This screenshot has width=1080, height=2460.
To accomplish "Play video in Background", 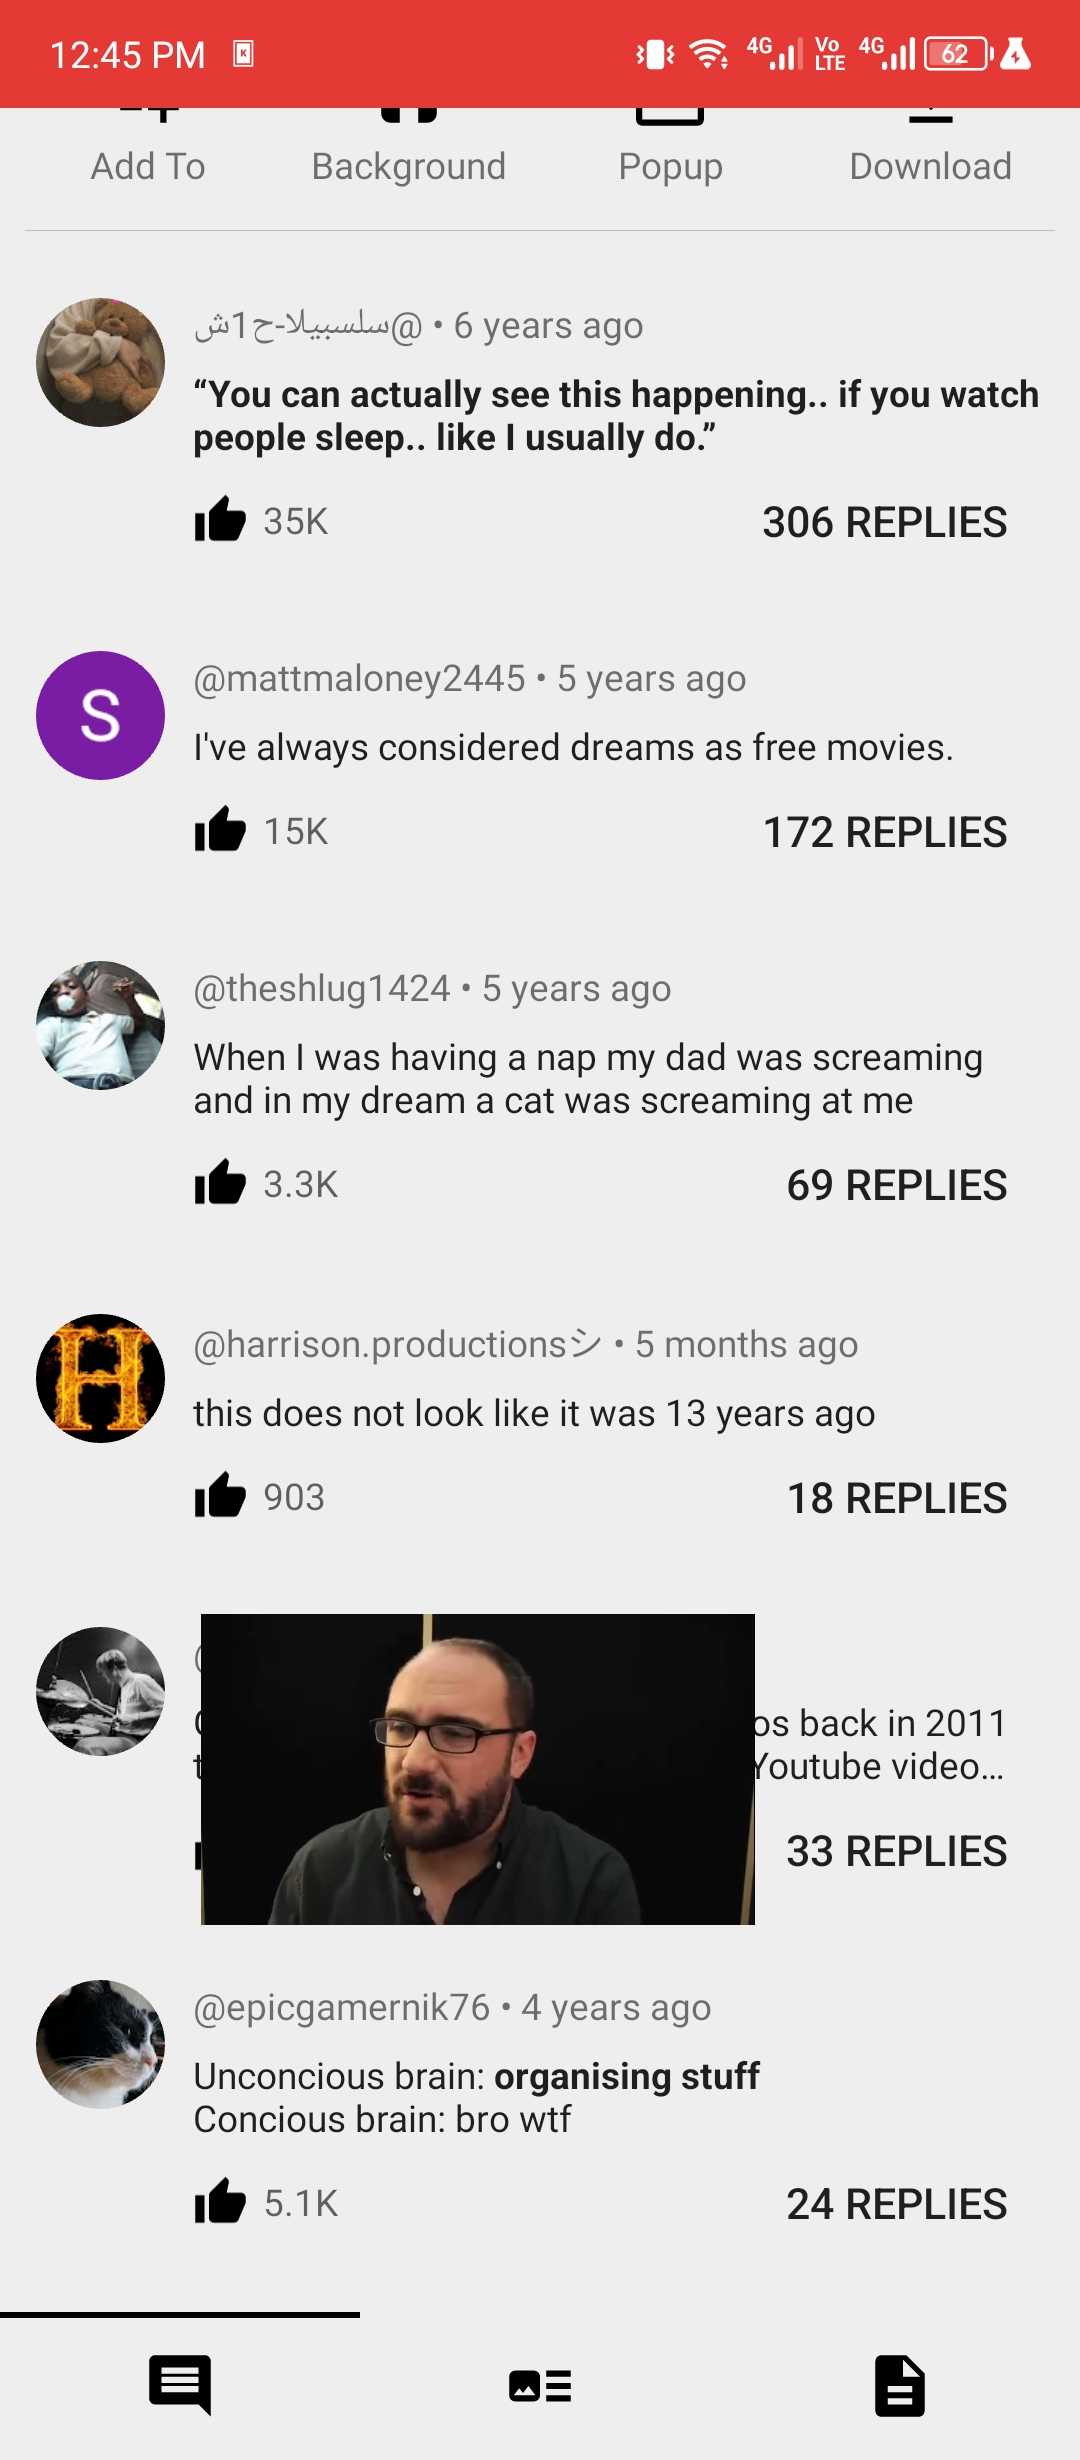I will coord(408,150).
